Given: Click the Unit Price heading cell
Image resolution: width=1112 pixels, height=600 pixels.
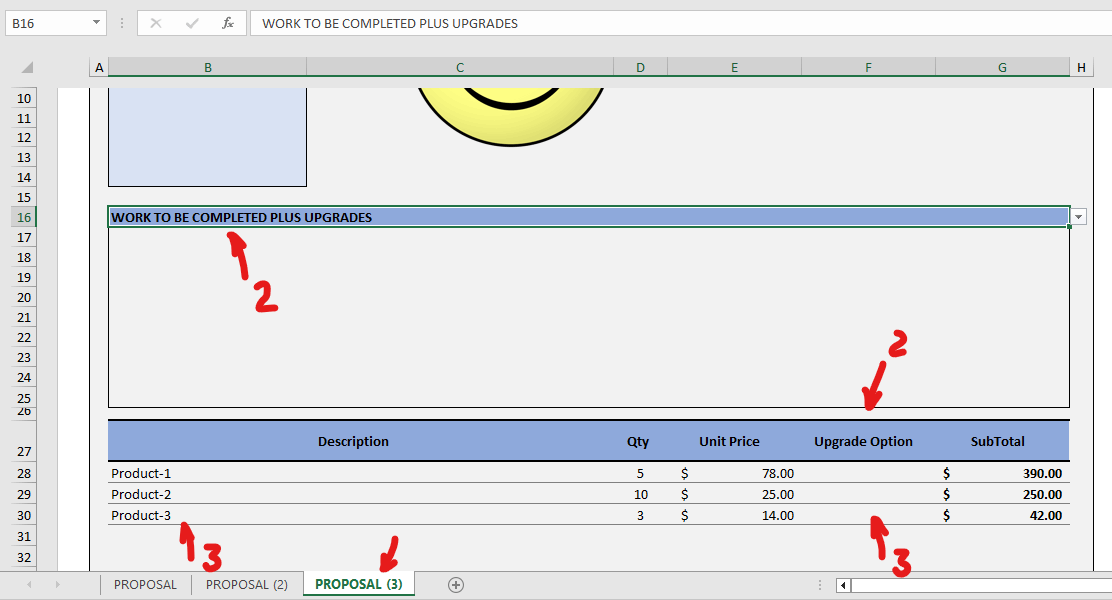Looking at the screenshot, I should [734, 441].
